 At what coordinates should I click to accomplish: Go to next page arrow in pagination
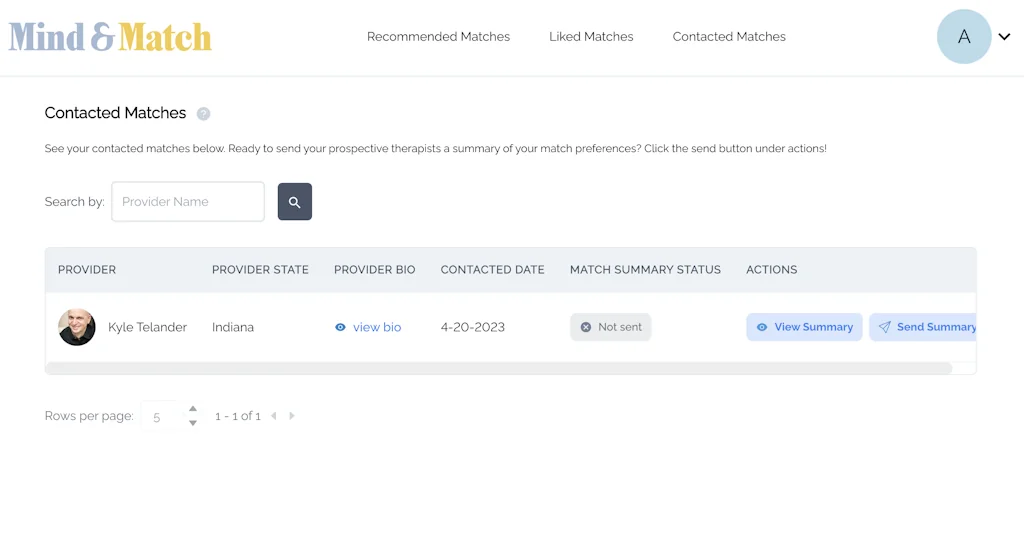click(292, 416)
